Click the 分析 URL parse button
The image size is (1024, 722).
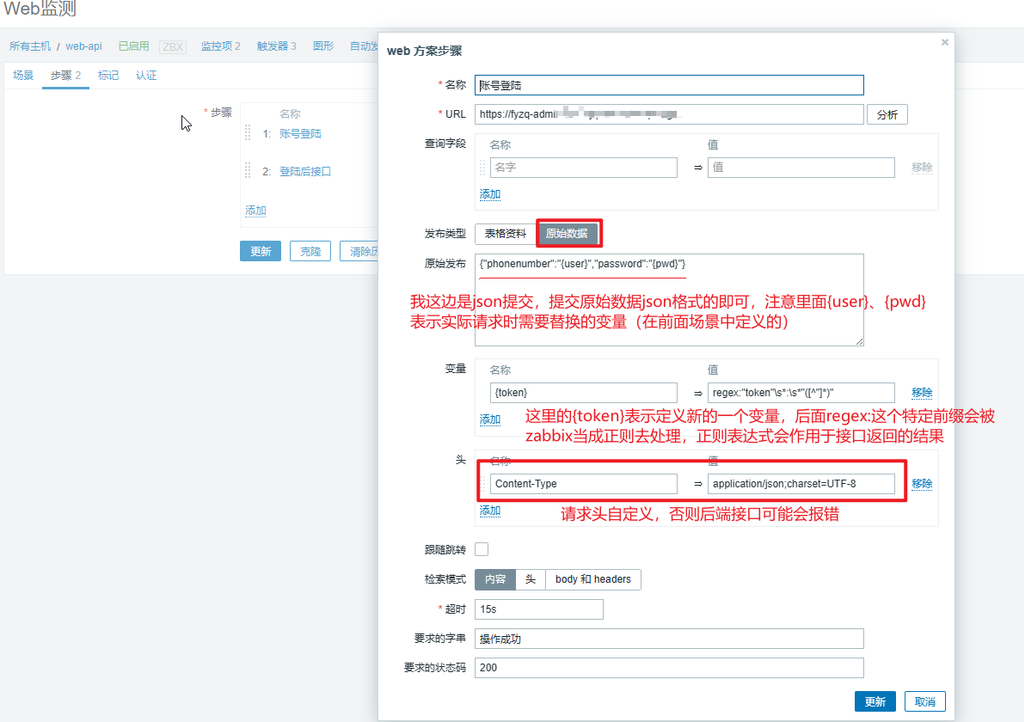coord(887,114)
